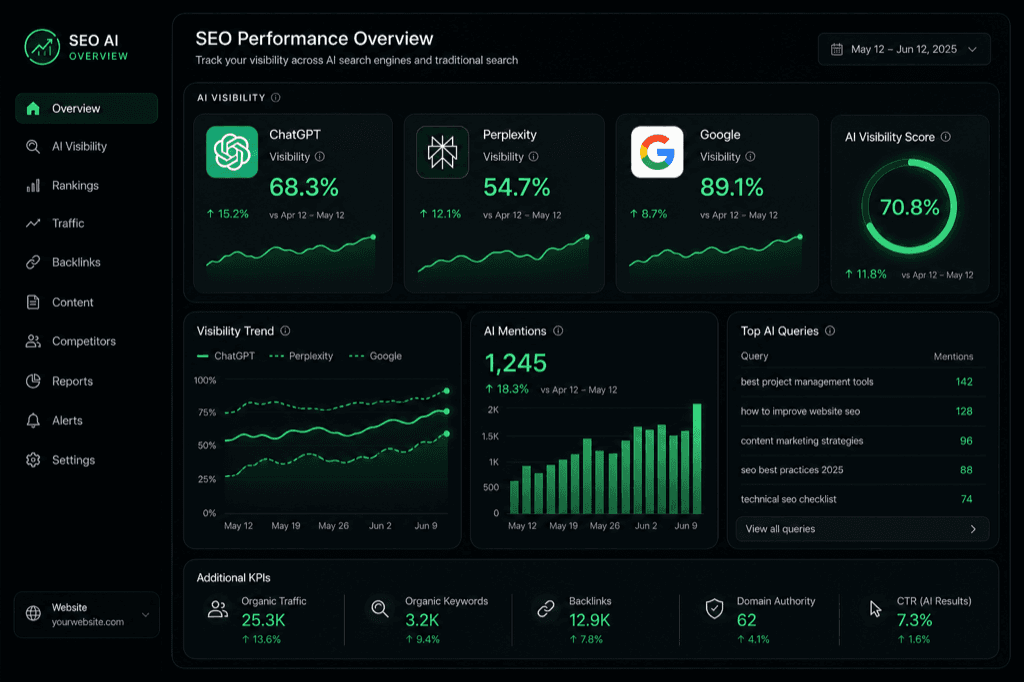The height and width of the screenshot is (682, 1024).
Task: Click the info icon beside Top AI Queries
Action: (x=830, y=331)
